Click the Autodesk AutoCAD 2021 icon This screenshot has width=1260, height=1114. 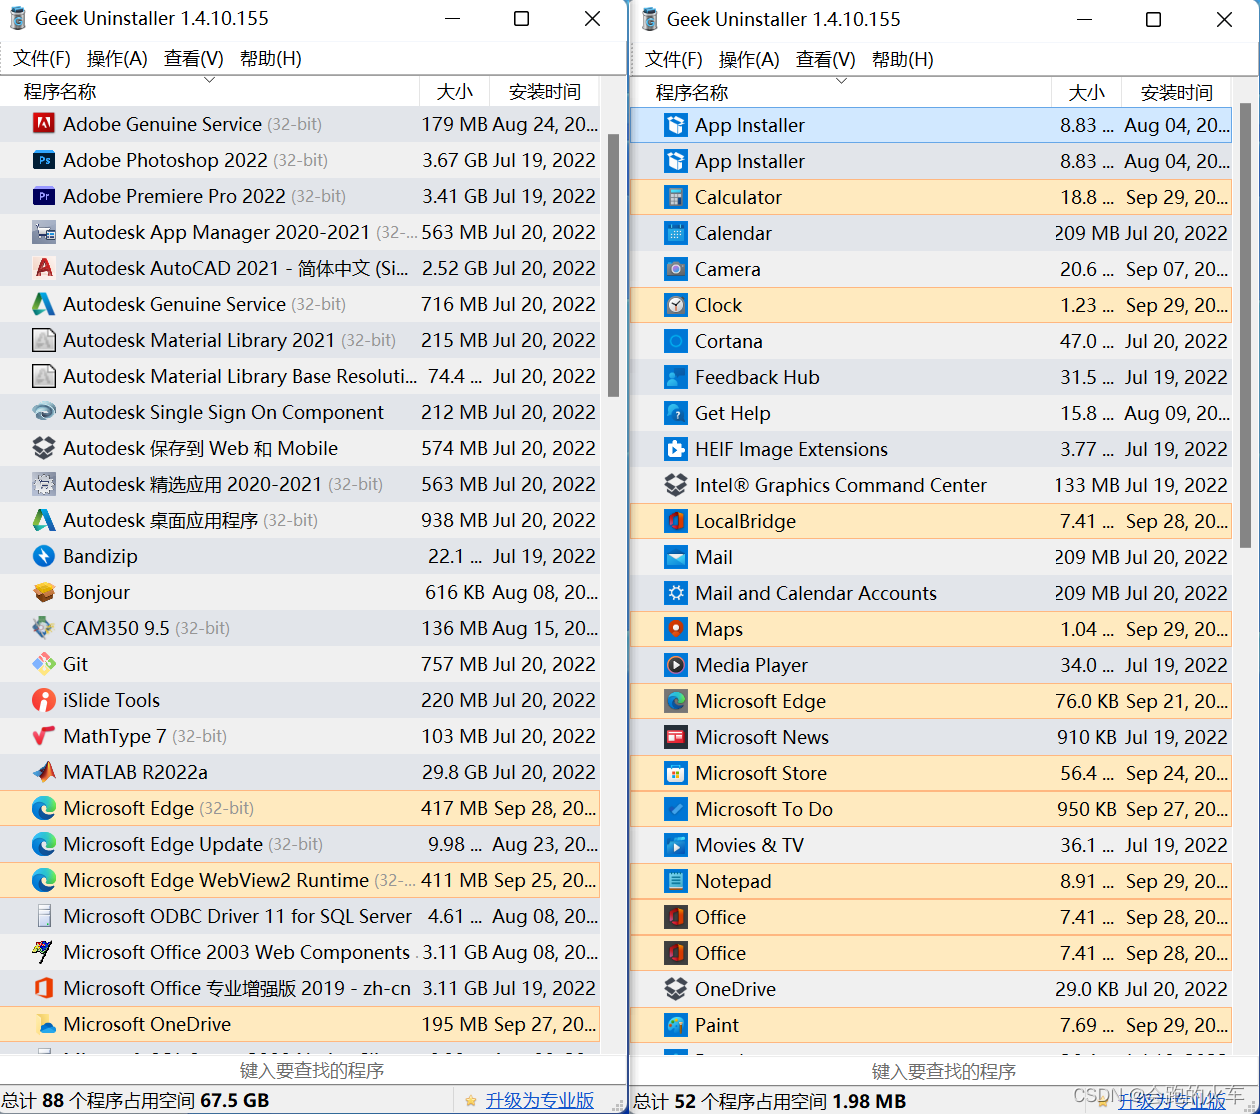point(44,268)
